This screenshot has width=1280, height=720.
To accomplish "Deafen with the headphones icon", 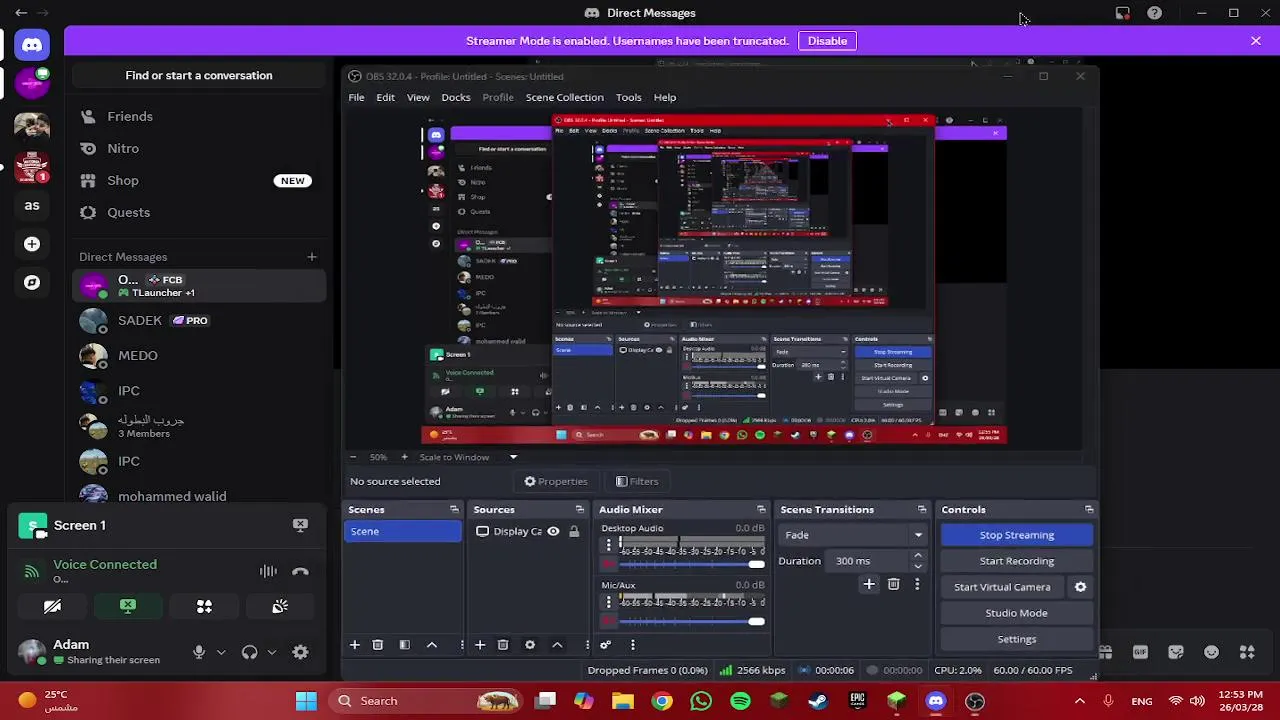I will click(249, 652).
